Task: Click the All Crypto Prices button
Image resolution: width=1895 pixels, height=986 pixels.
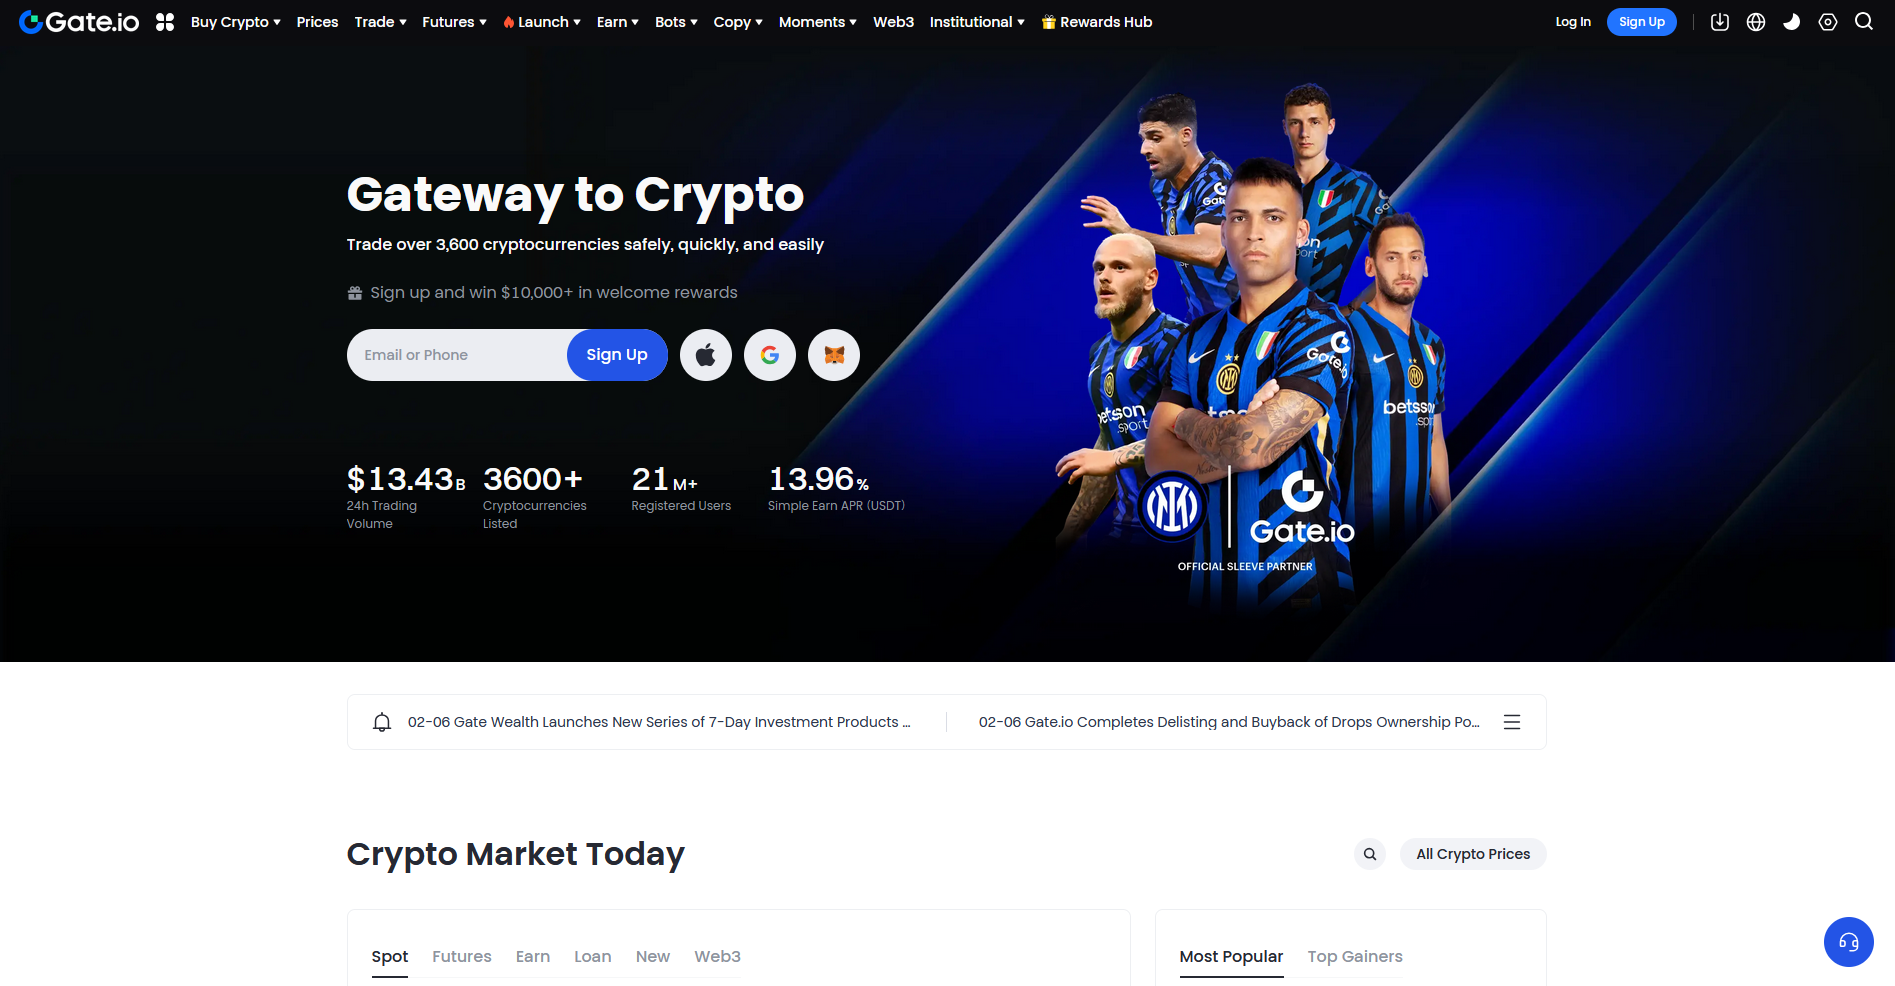Action: [x=1473, y=854]
